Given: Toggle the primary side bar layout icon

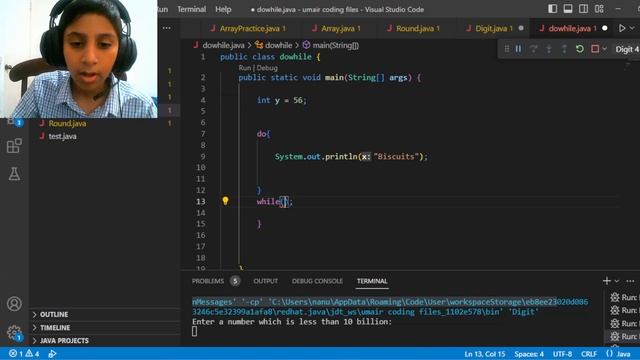Looking at the screenshot, I should coord(553,9).
